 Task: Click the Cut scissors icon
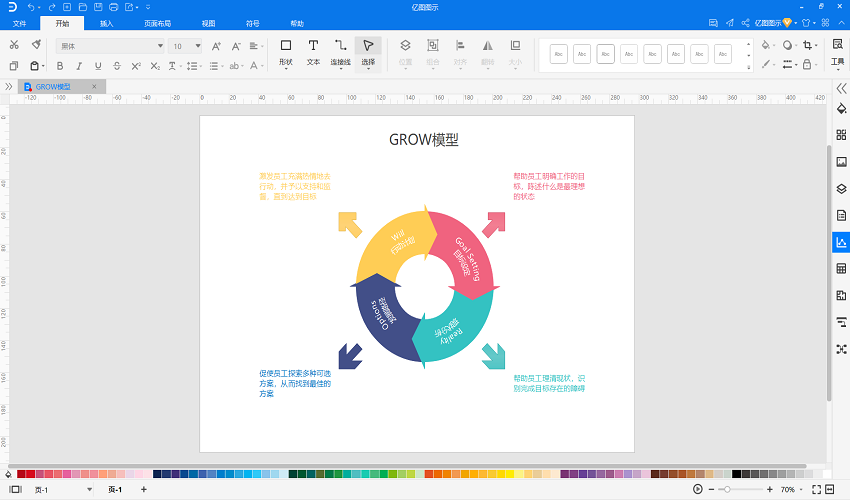[15, 45]
